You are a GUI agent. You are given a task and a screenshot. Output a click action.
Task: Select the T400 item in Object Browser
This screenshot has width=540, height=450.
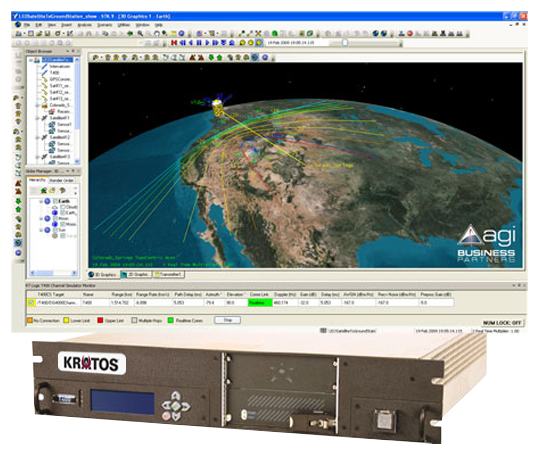coord(54,73)
